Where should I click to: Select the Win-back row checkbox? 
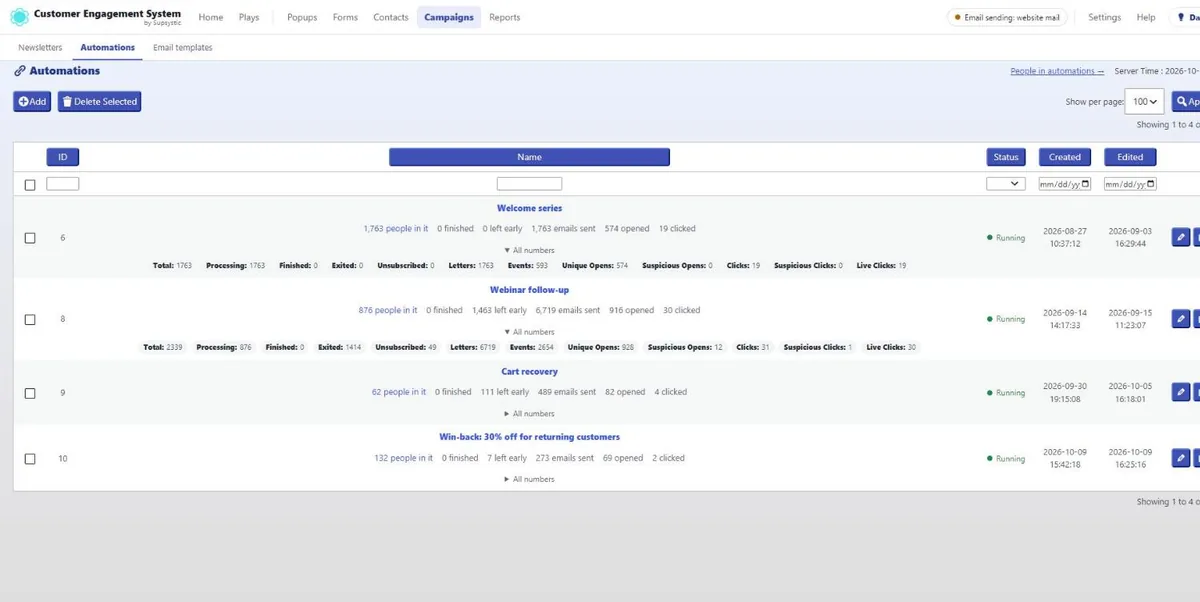(30, 459)
